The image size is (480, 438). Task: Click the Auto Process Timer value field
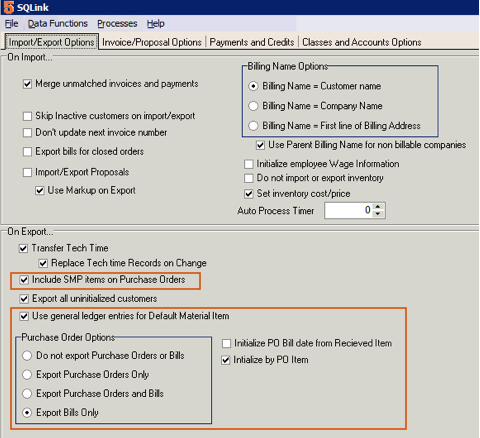click(x=348, y=210)
